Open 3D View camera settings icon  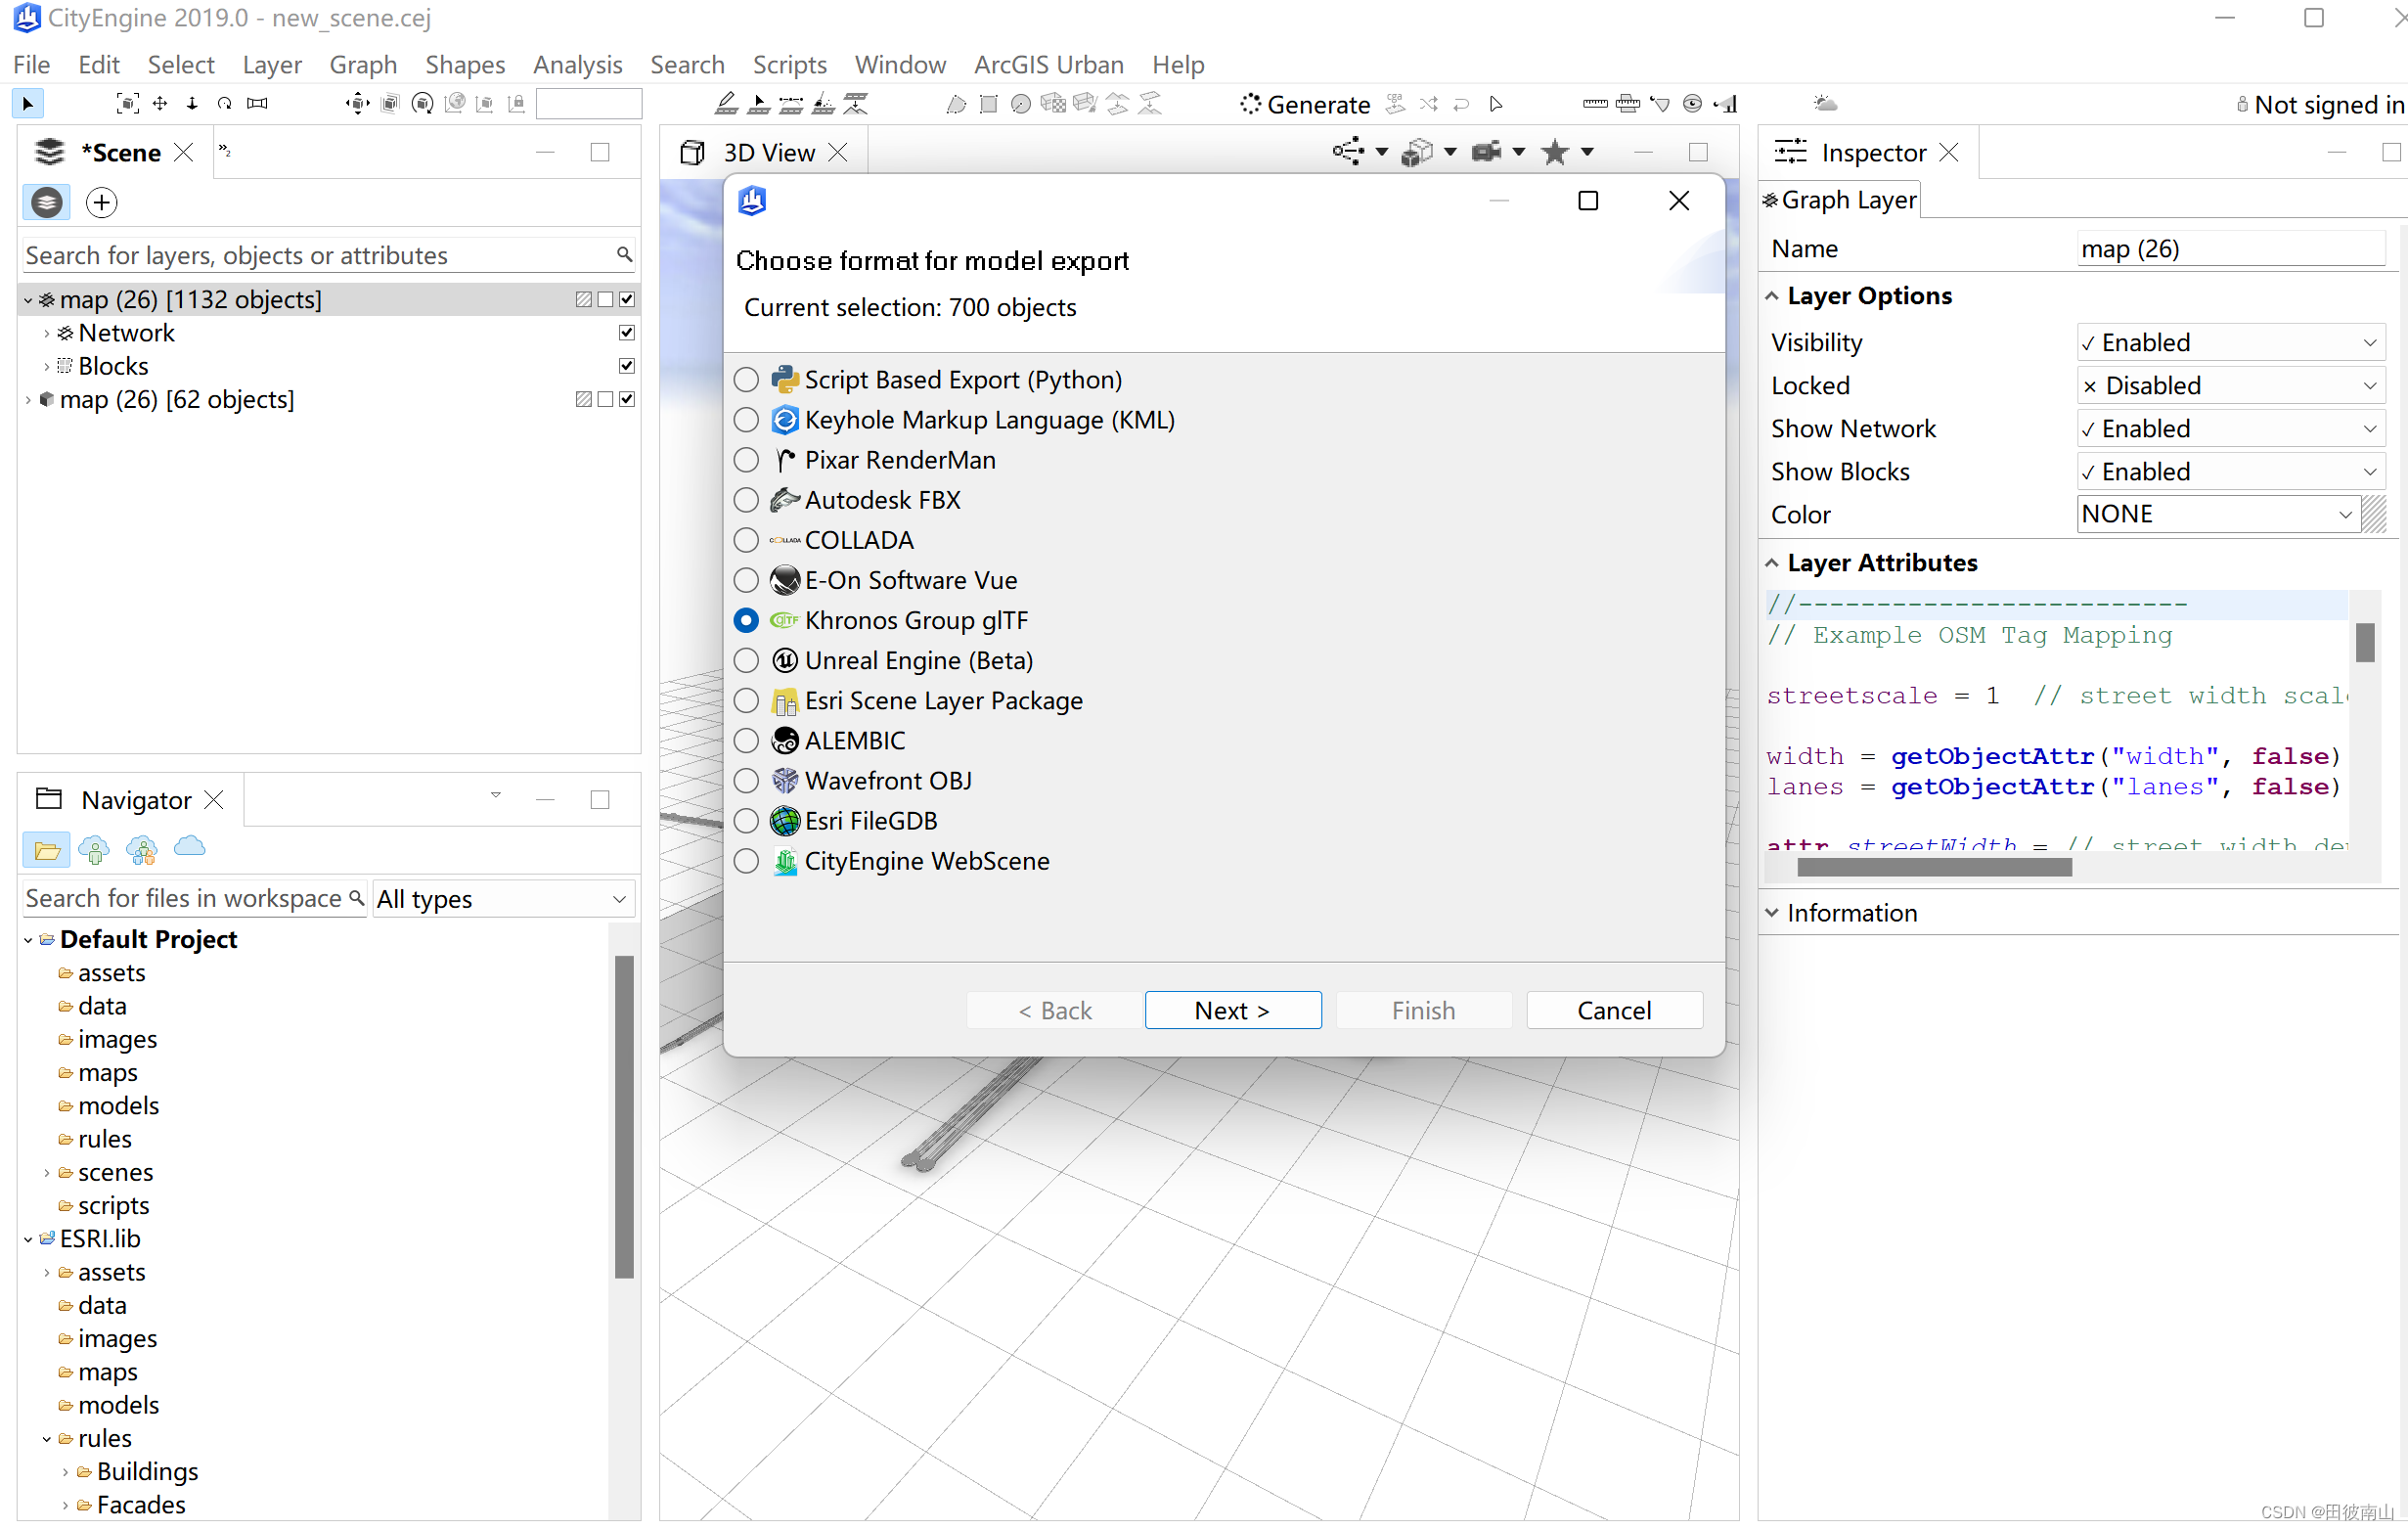tap(1486, 152)
